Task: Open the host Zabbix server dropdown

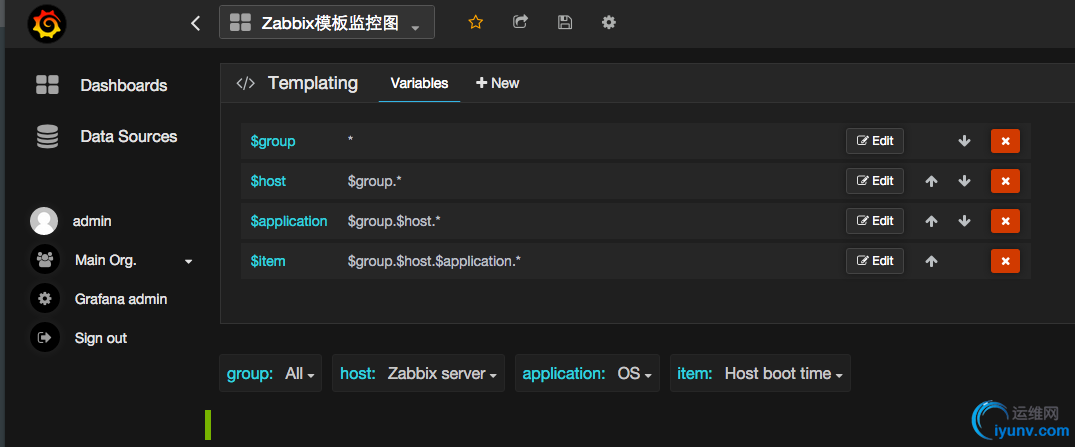Action: click(x=418, y=374)
